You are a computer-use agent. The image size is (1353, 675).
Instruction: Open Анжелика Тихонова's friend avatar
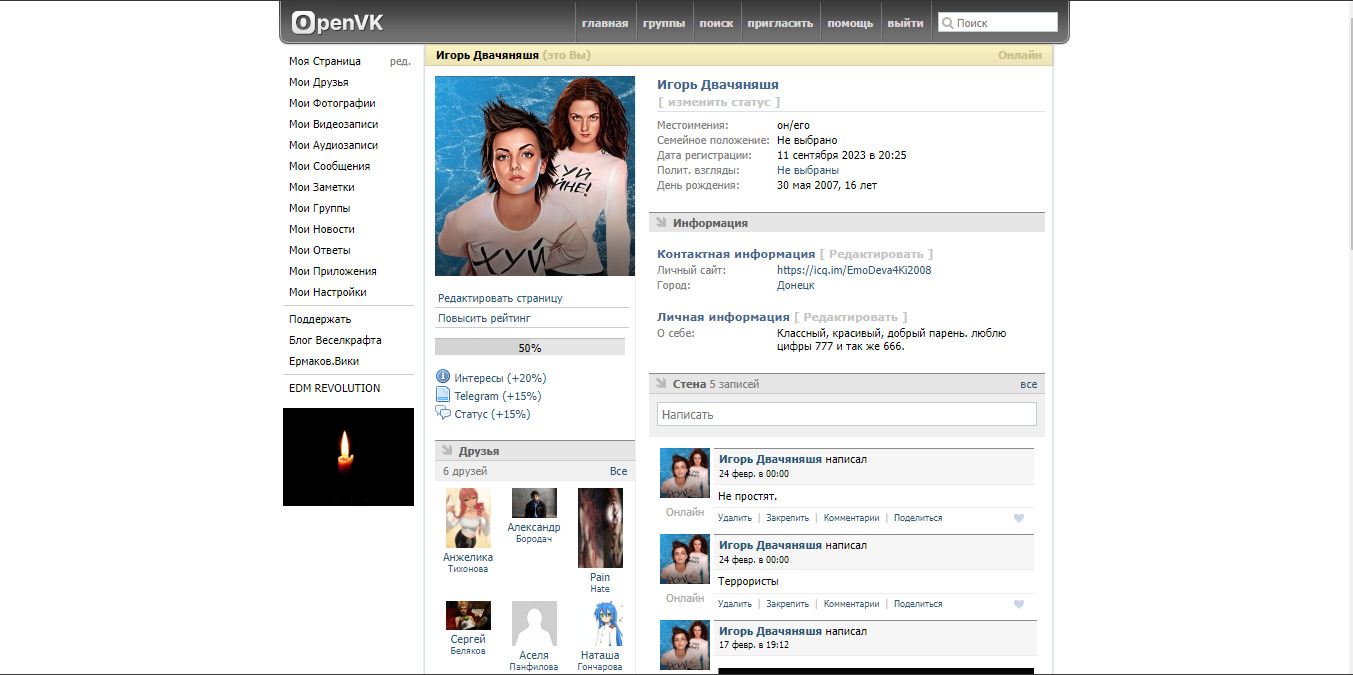coord(468,518)
